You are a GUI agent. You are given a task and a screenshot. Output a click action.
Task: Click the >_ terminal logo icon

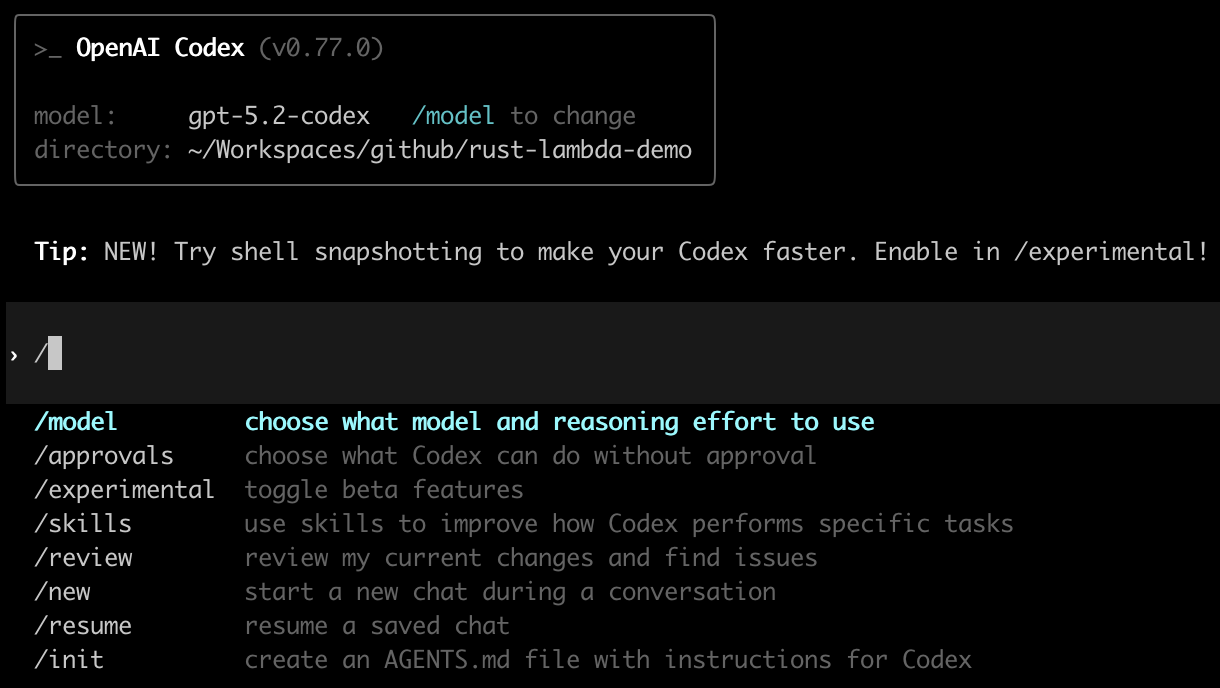(x=48, y=49)
